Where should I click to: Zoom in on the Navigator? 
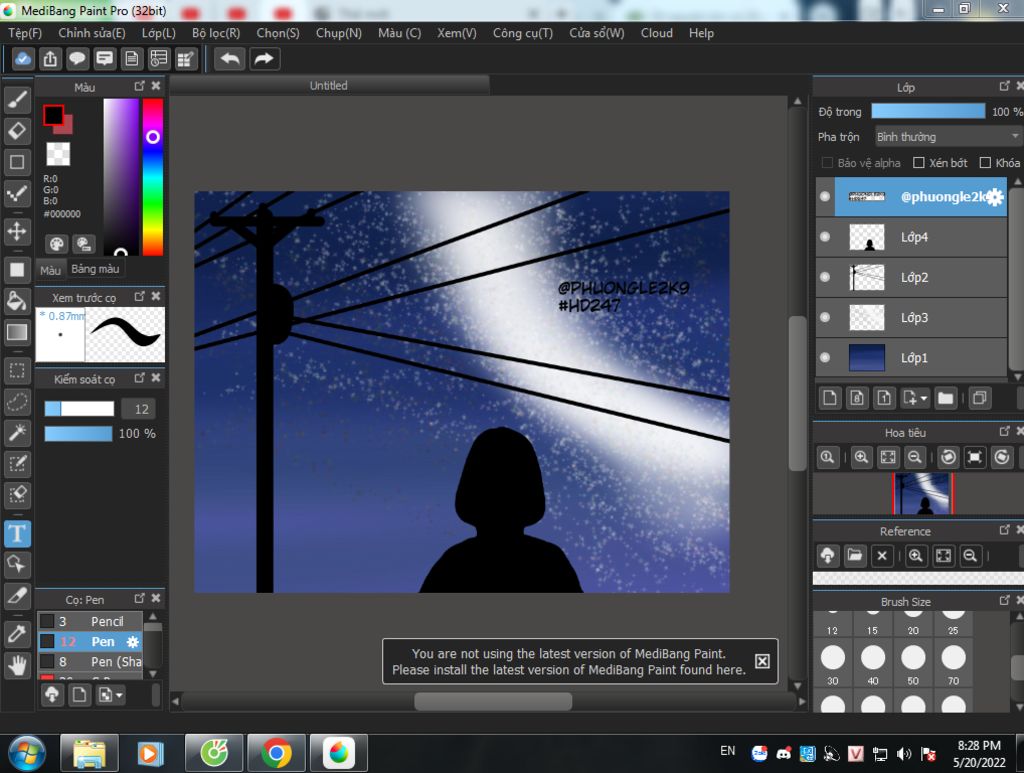pyautogui.click(x=861, y=457)
